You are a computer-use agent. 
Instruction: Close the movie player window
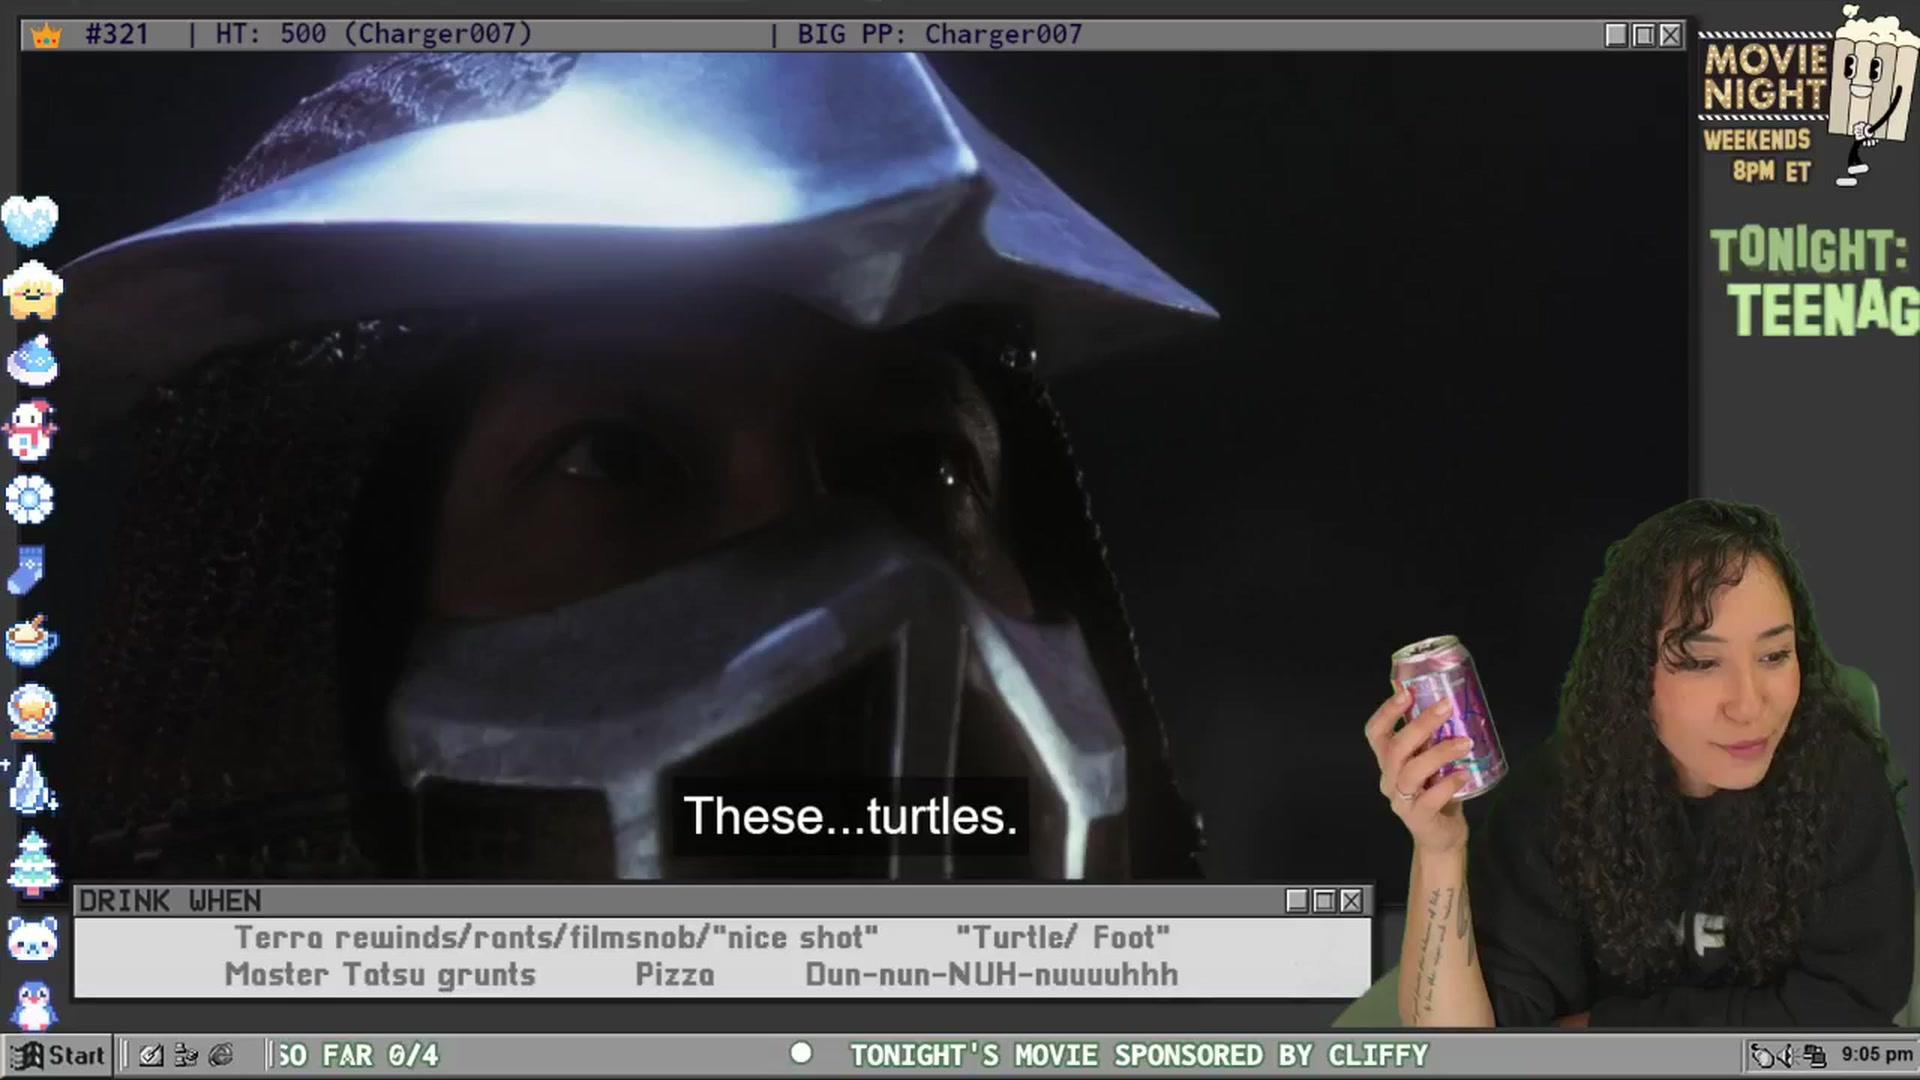coord(1670,35)
